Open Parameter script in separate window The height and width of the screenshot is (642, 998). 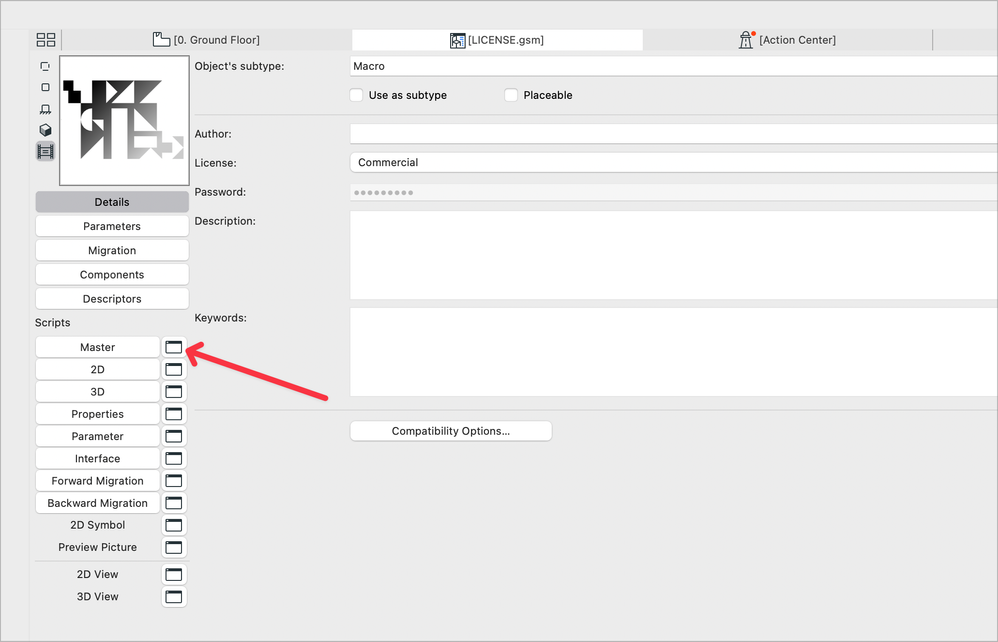(174, 436)
